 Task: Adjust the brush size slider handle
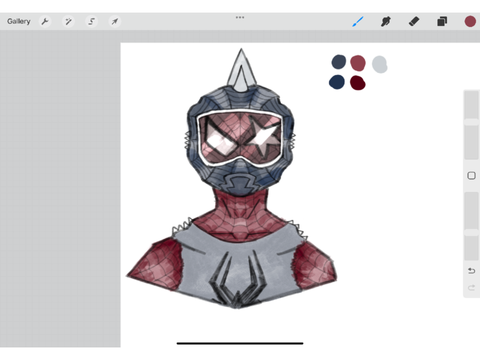[471, 122]
